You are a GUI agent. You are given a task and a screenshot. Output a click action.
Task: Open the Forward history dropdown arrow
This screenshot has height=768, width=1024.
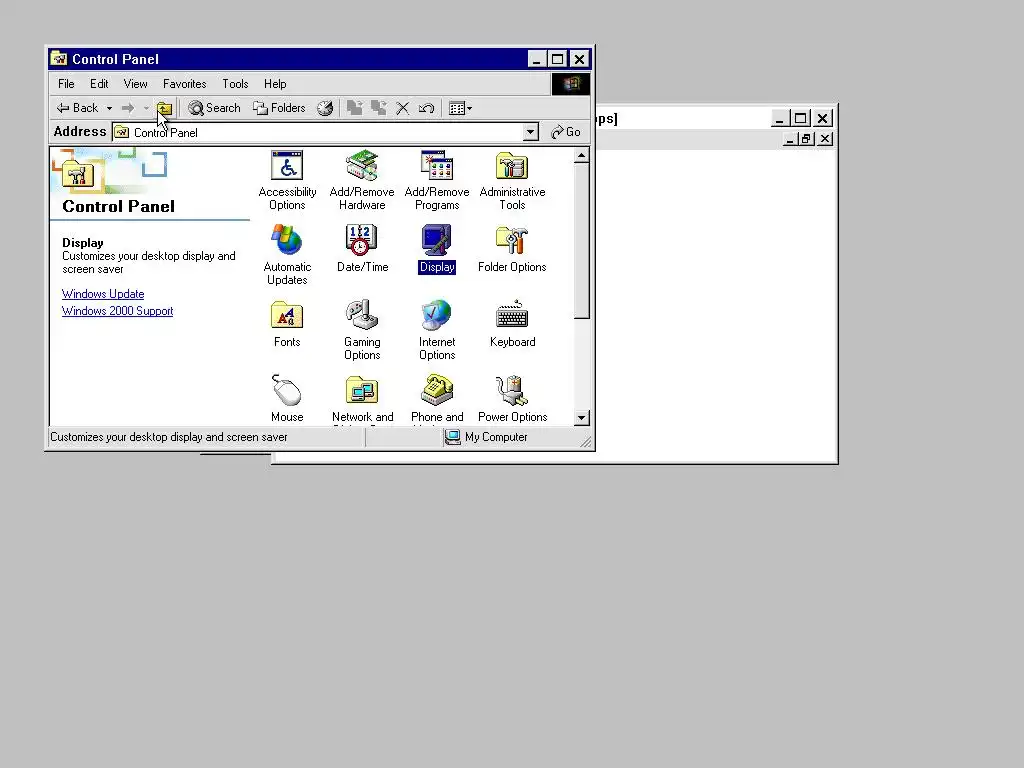(146, 108)
